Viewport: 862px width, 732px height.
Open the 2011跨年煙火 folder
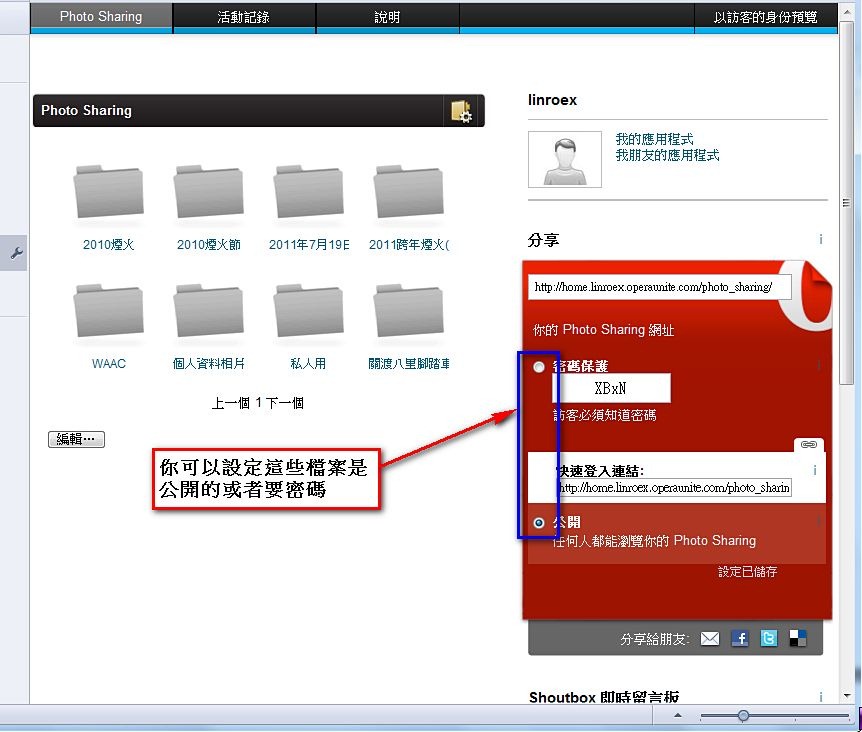tap(408, 192)
